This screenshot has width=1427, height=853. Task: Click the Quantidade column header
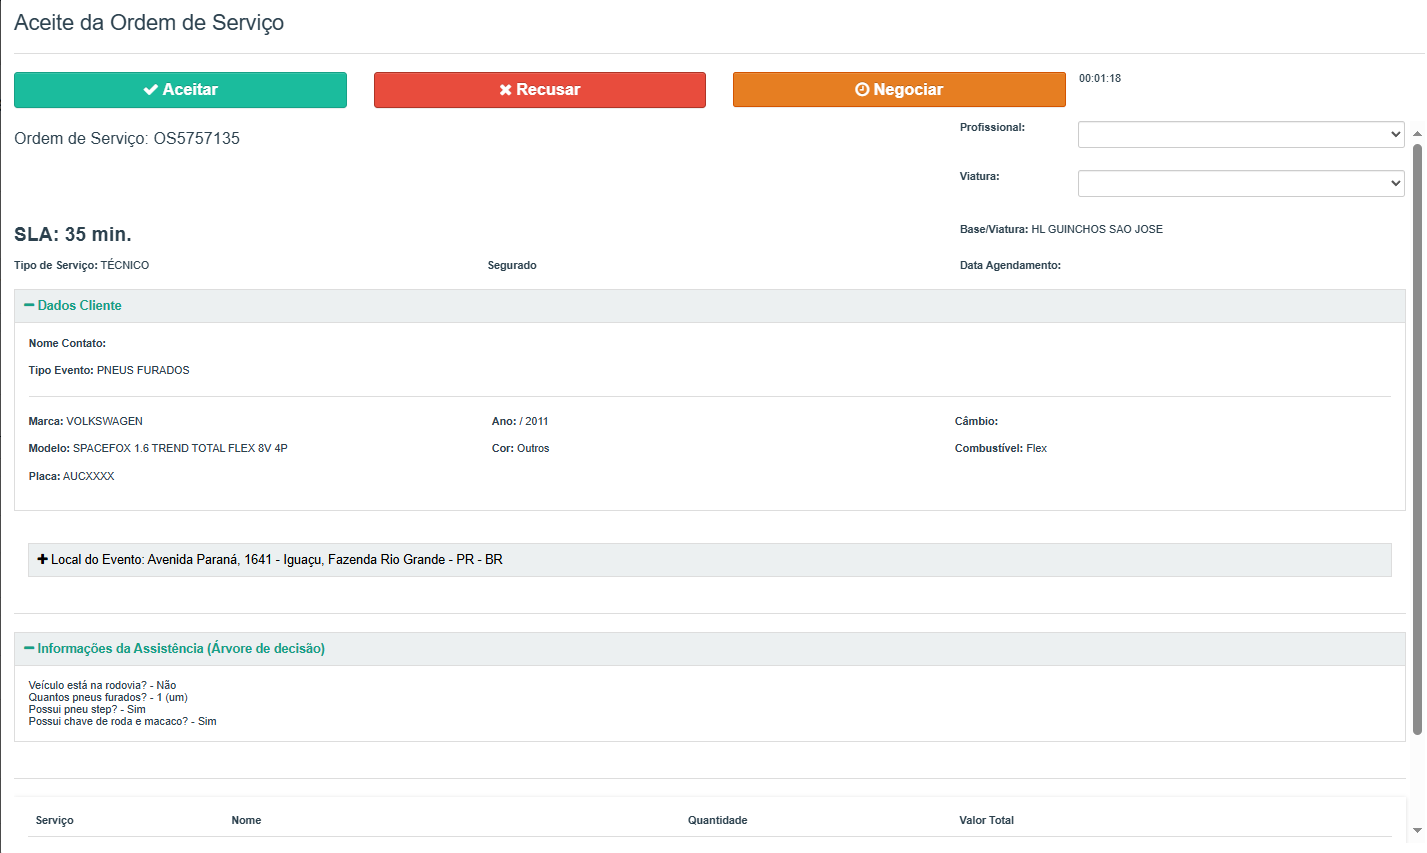point(717,821)
